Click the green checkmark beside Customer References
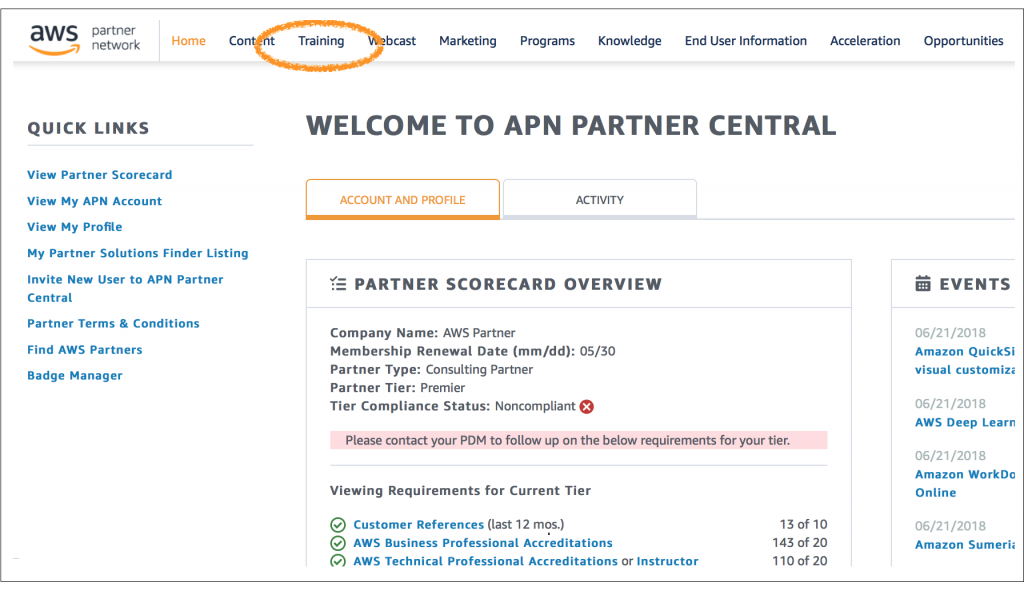The height and width of the screenshot is (595, 1024). pos(338,524)
